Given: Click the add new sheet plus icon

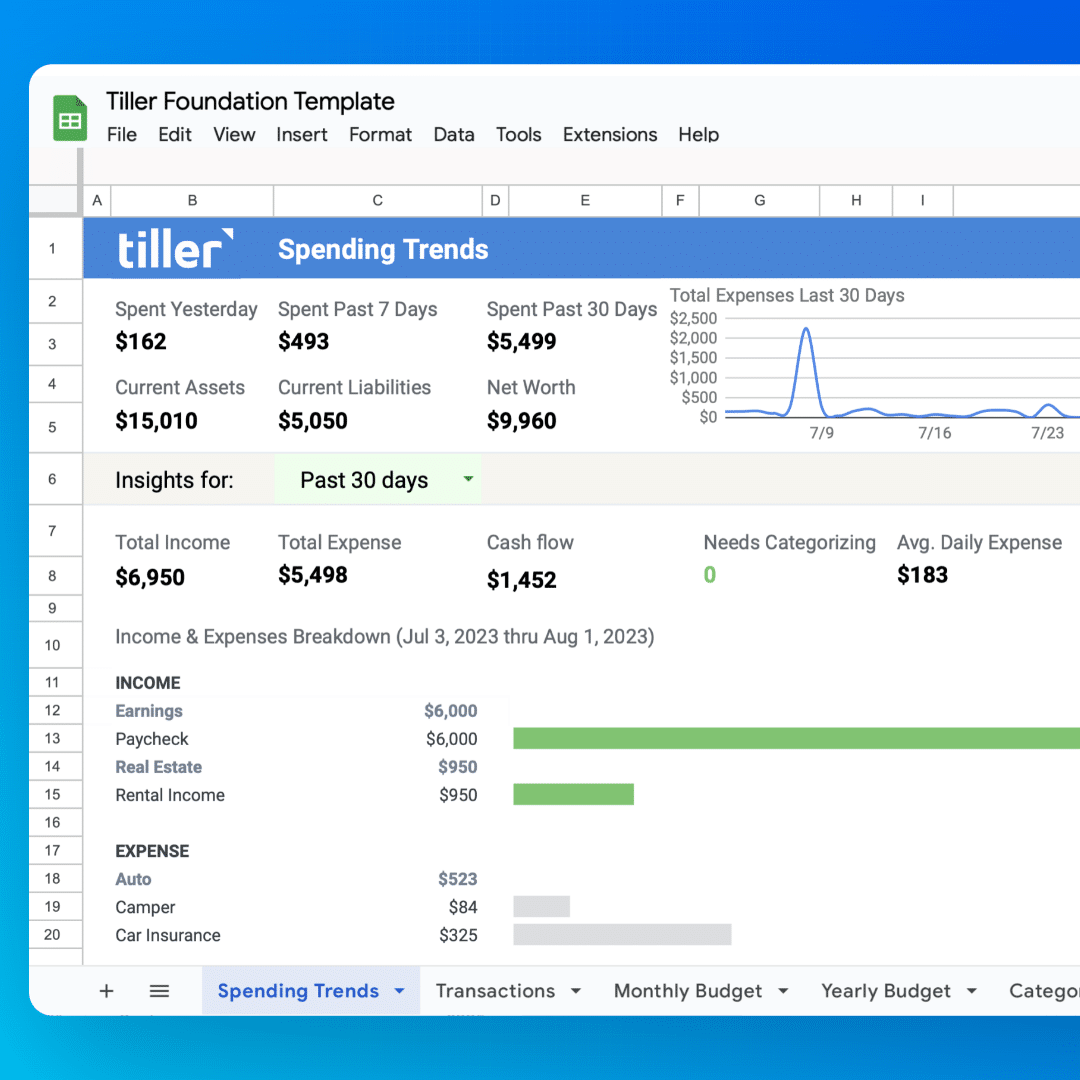Looking at the screenshot, I should (106, 991).
